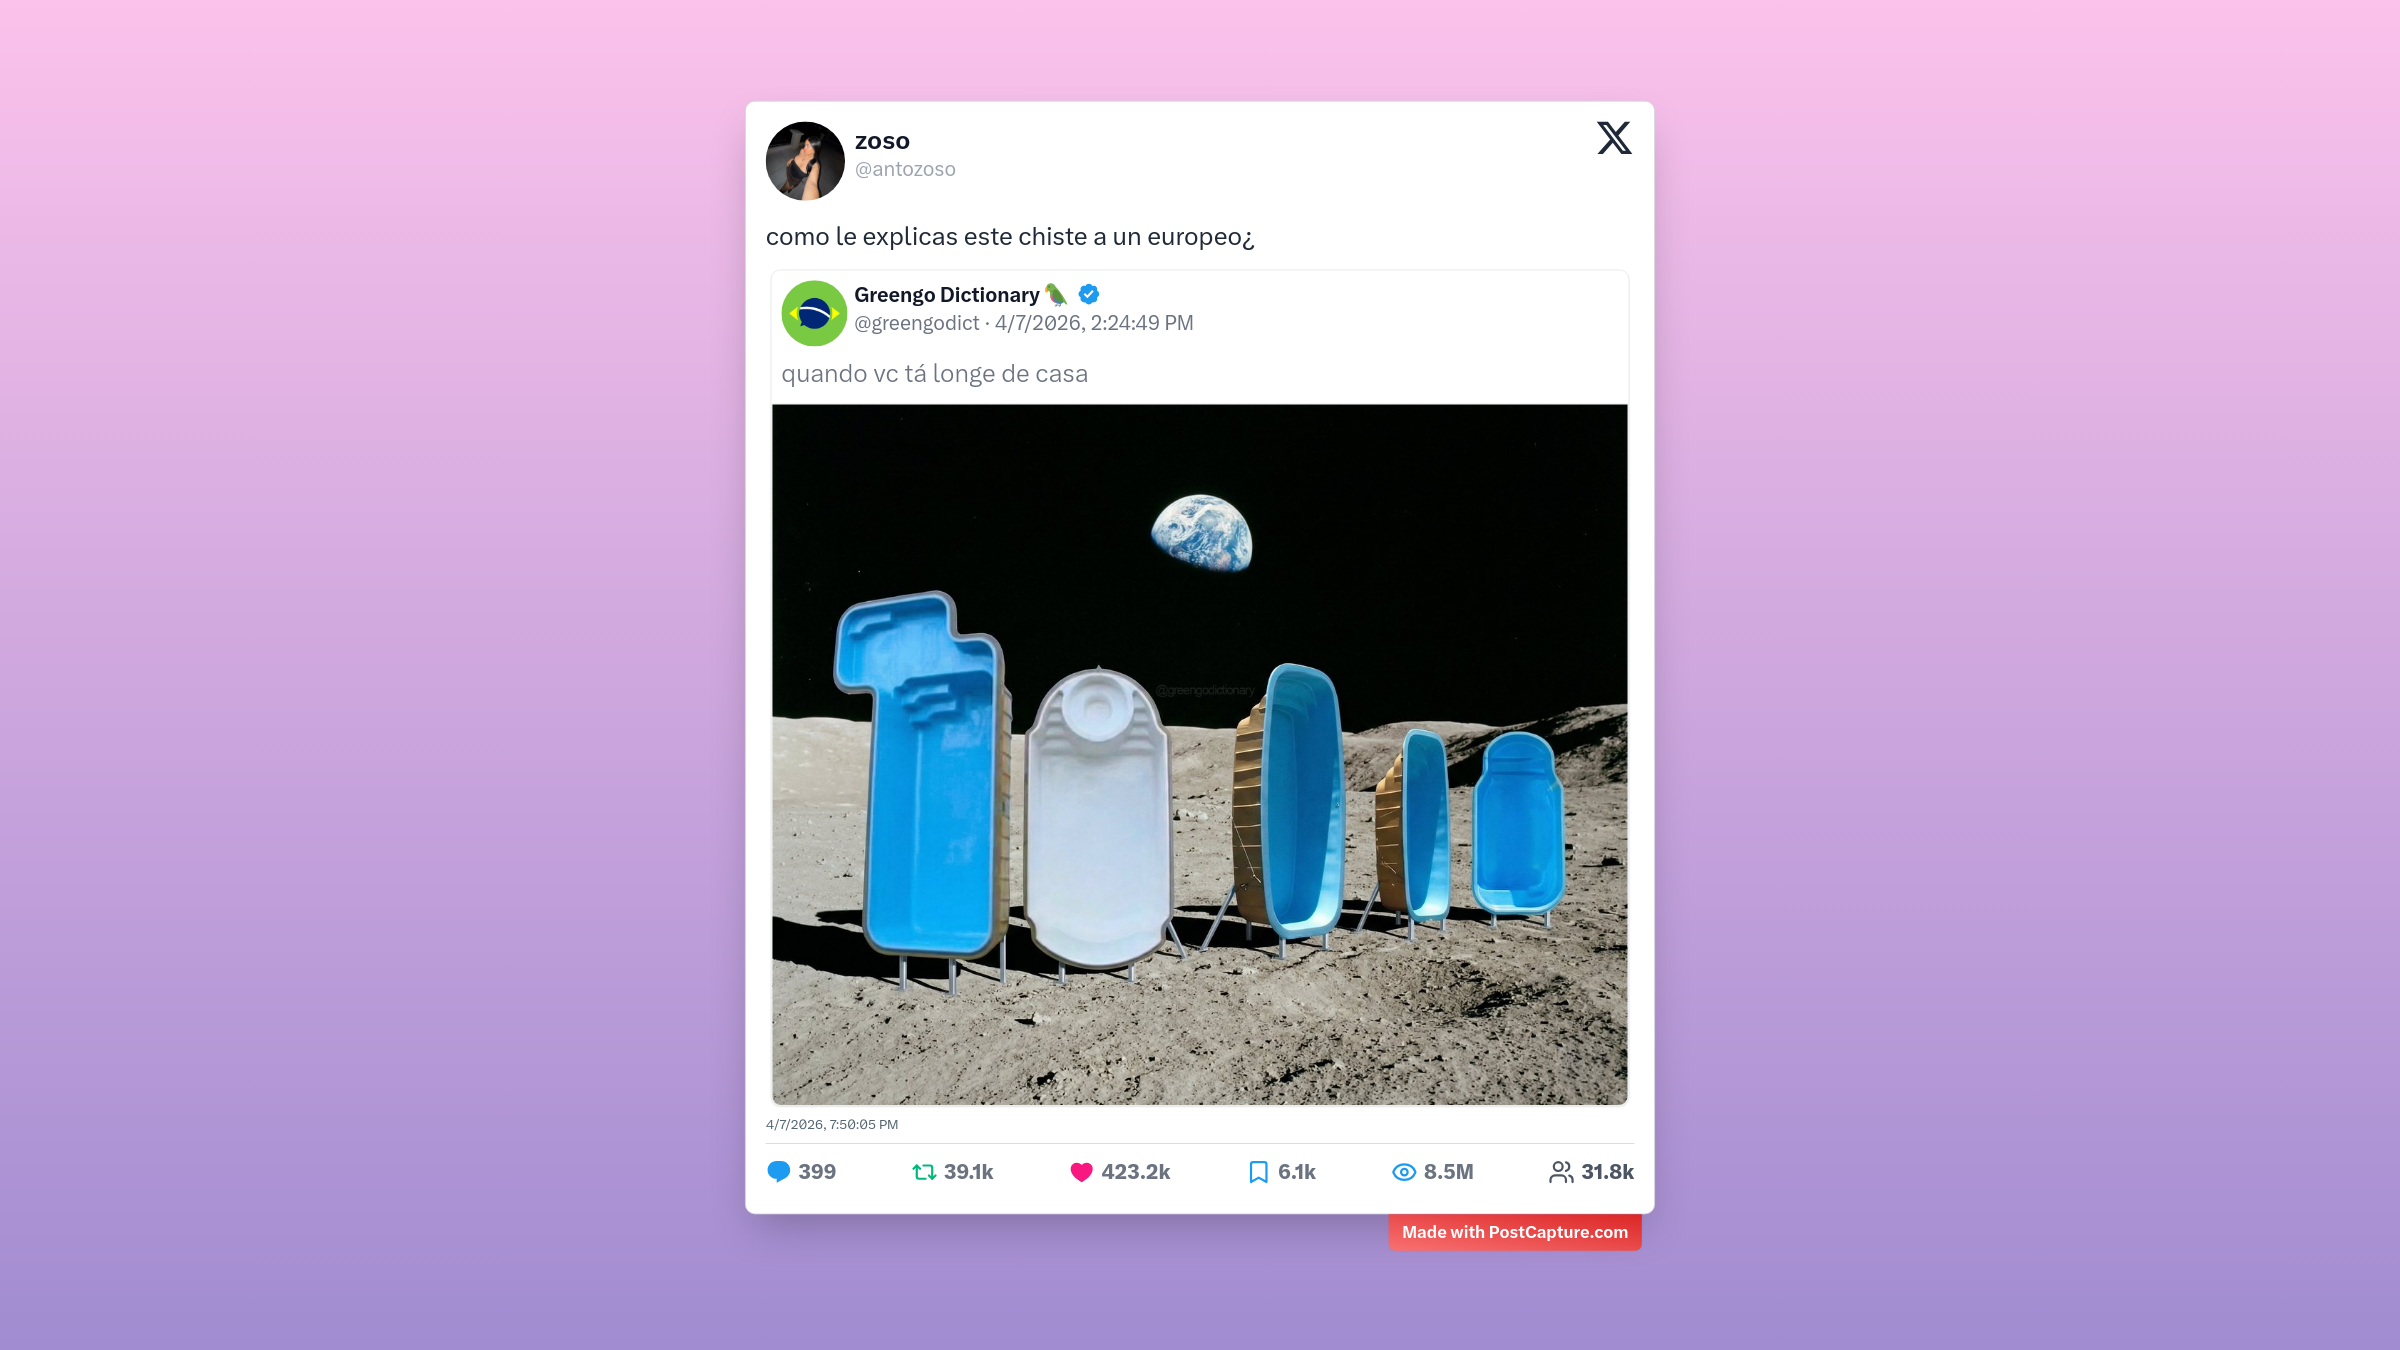The image size is (2400, 1350).
Task: Click the 423.2k likes count
Action: click(x=1136, y=1172)
